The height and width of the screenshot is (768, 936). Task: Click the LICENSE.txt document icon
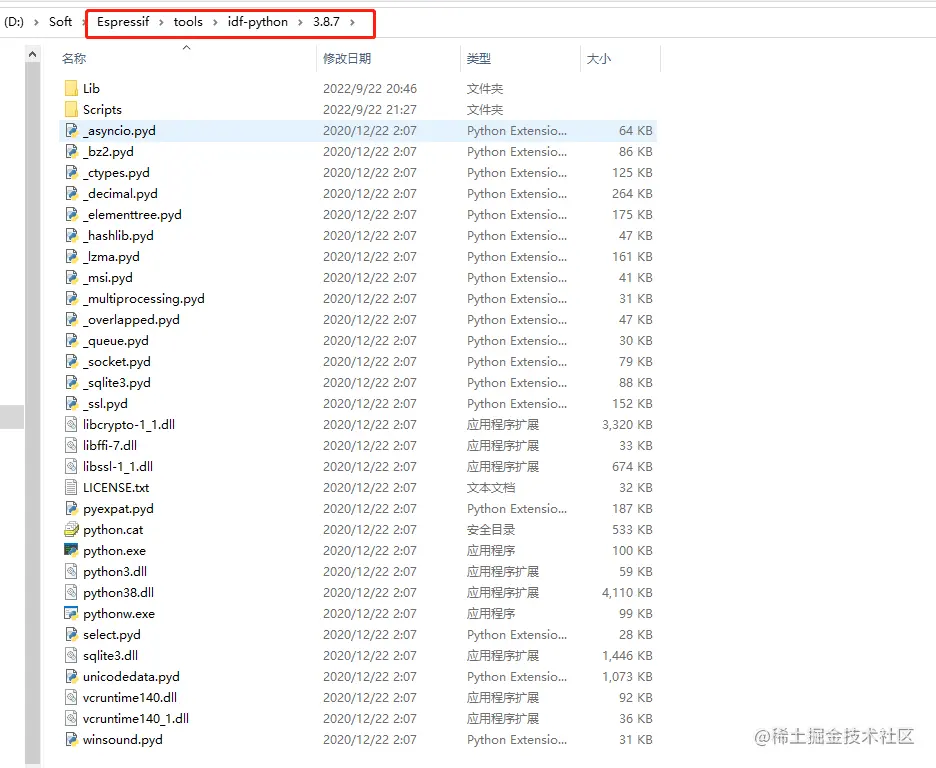click(x=71, y=488)
